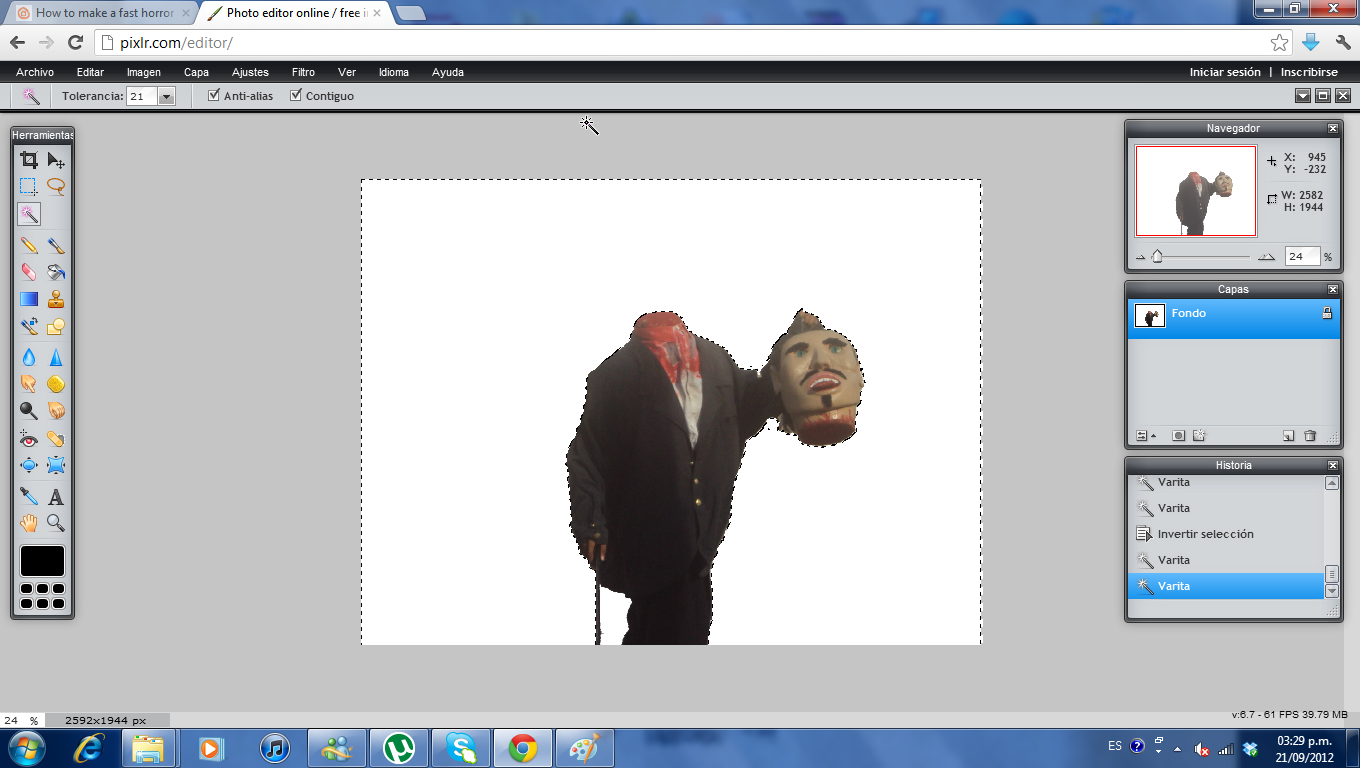
Task: Select the Dodge tool
Action: [x=29, y=410]
